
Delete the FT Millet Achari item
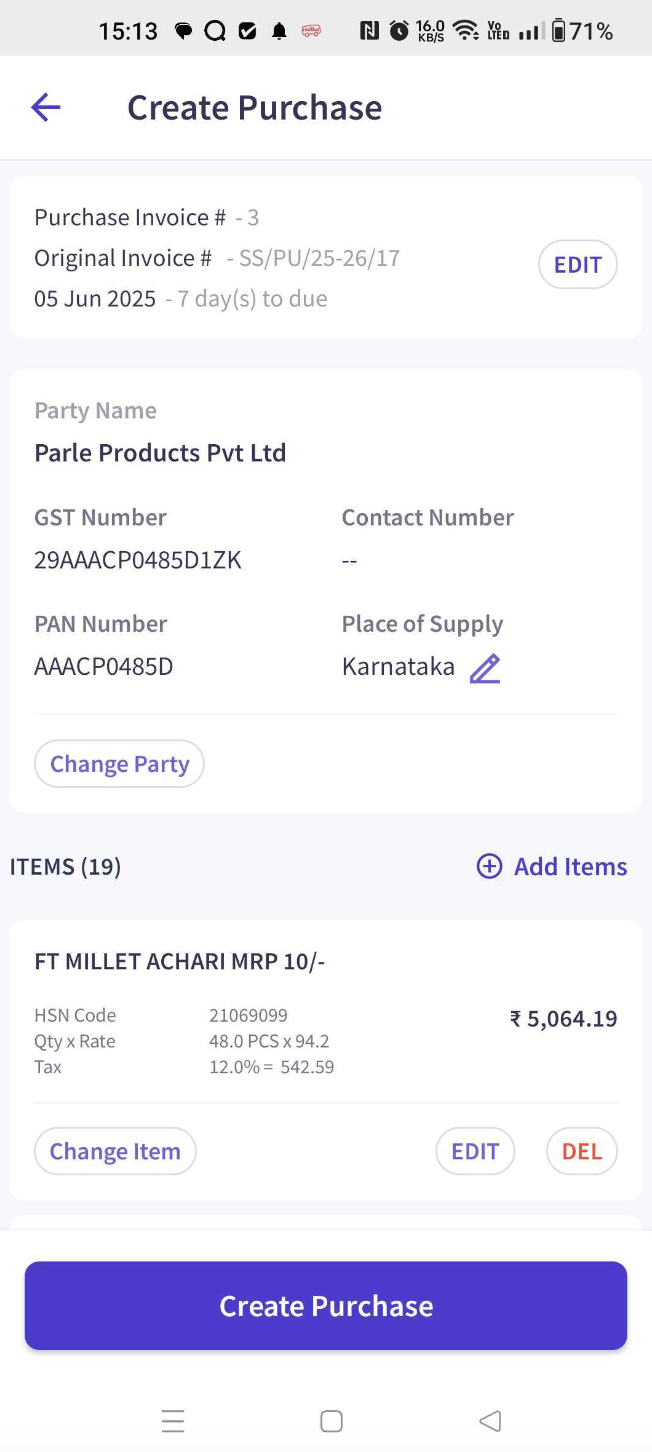pyautogui.click(x=581, y=1151)
